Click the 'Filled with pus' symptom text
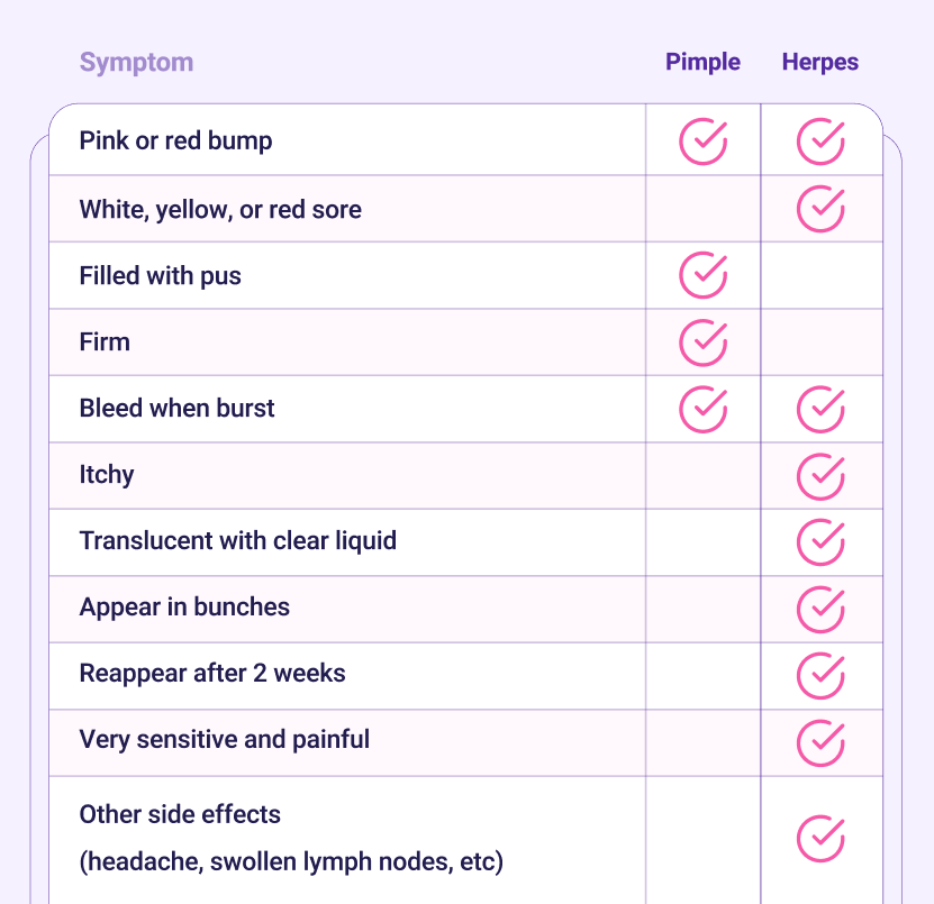This screenshot has height=904, width=934. 160,276
